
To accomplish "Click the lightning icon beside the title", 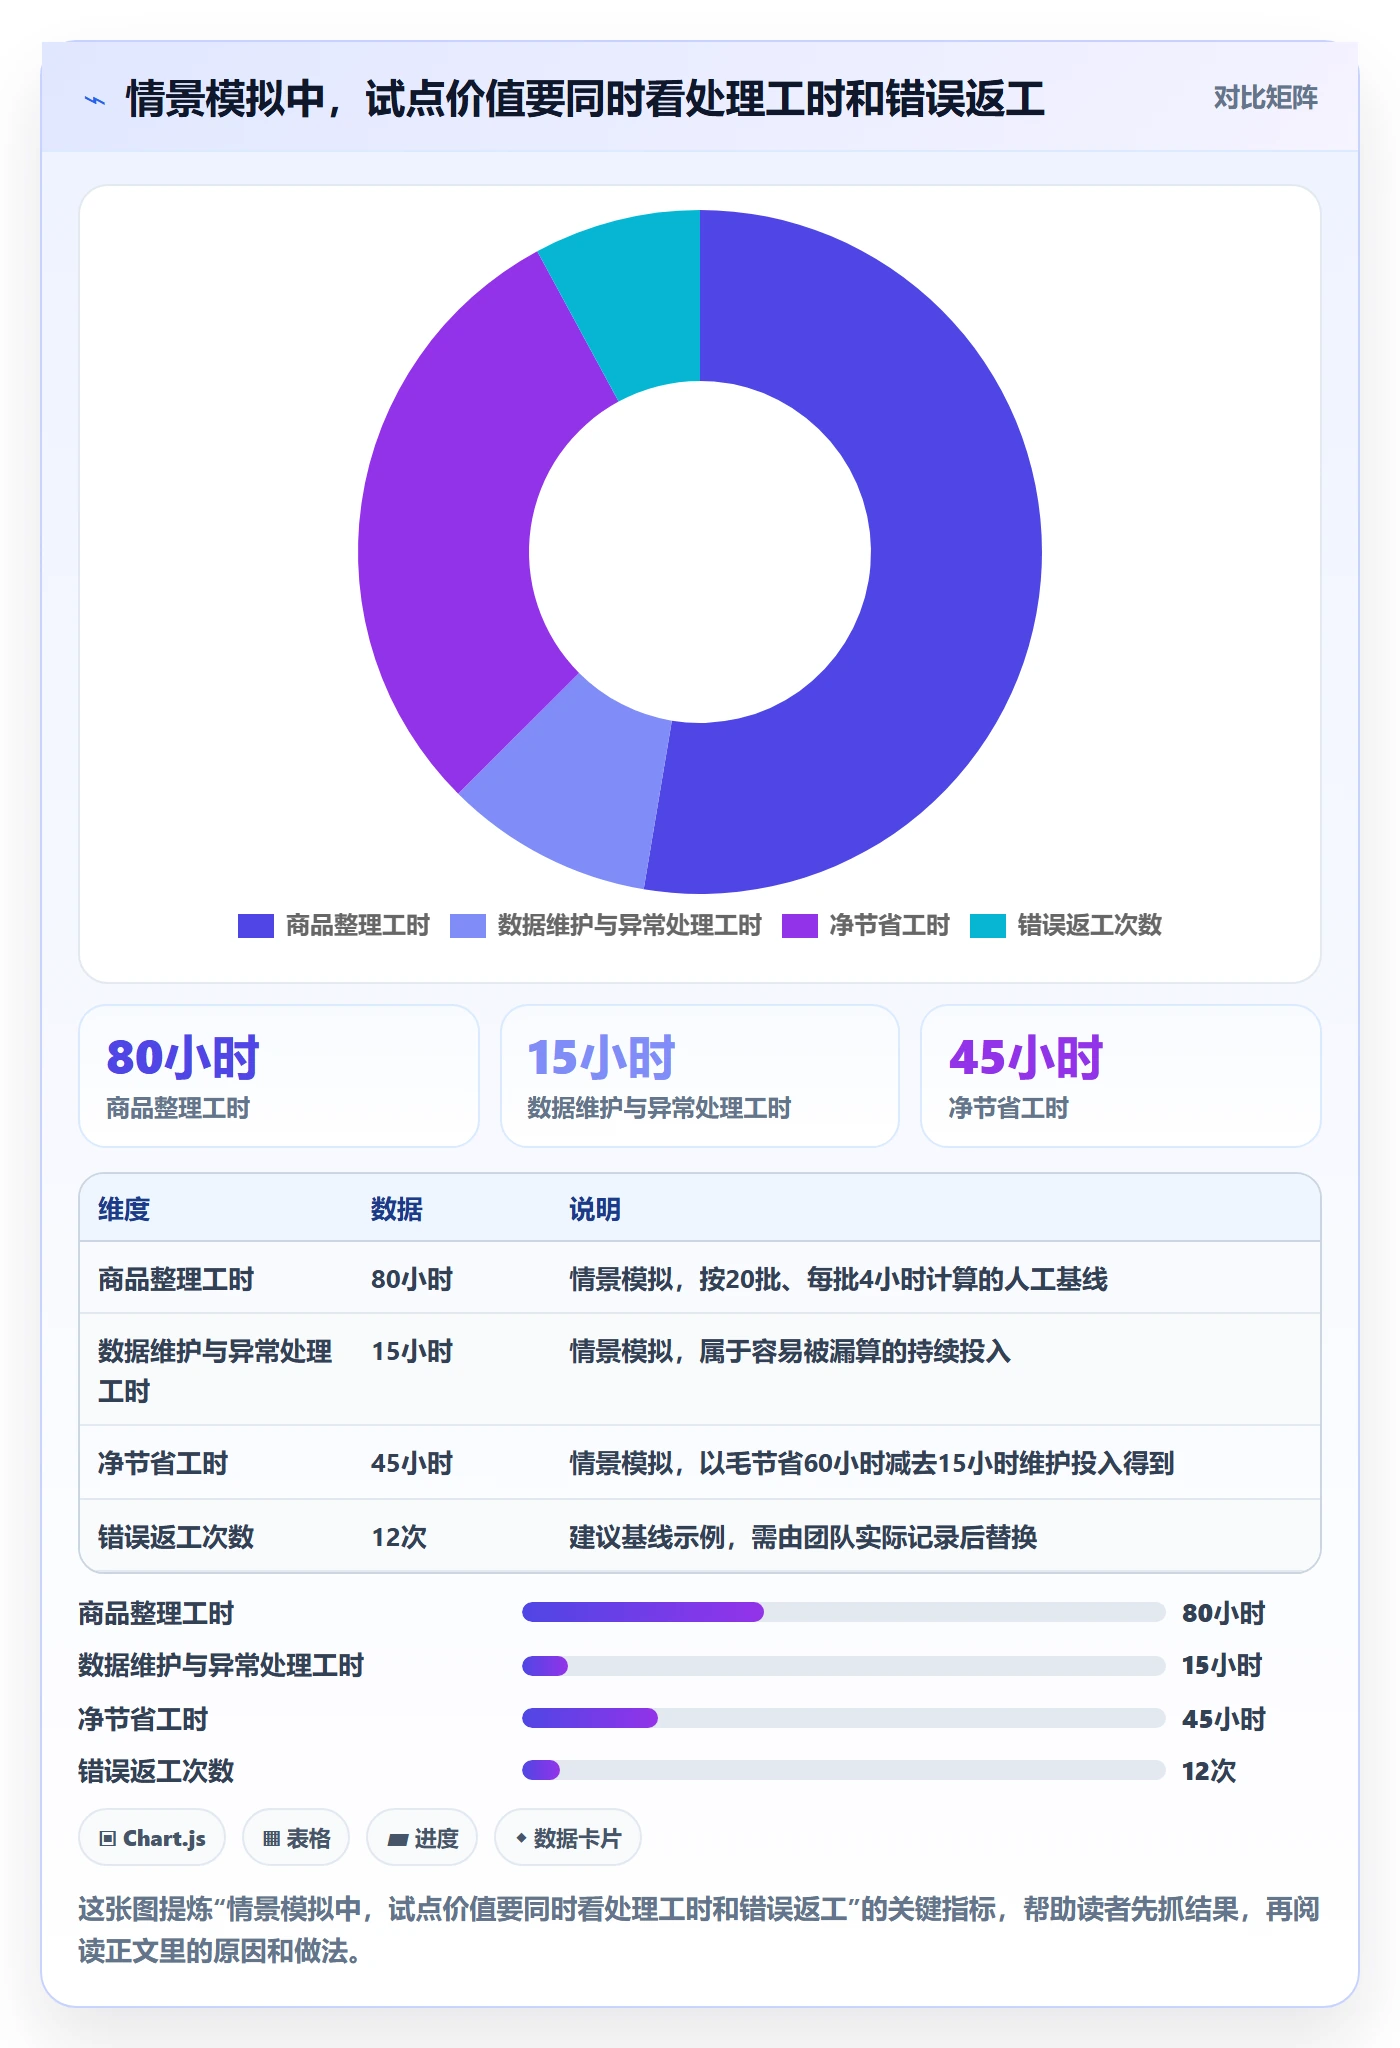I will [x=94, y=100].
